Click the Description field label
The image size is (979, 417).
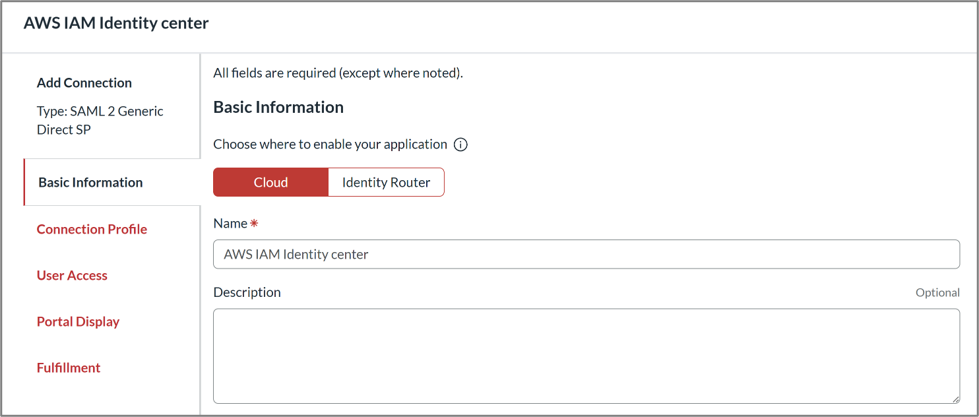(247, 292)
